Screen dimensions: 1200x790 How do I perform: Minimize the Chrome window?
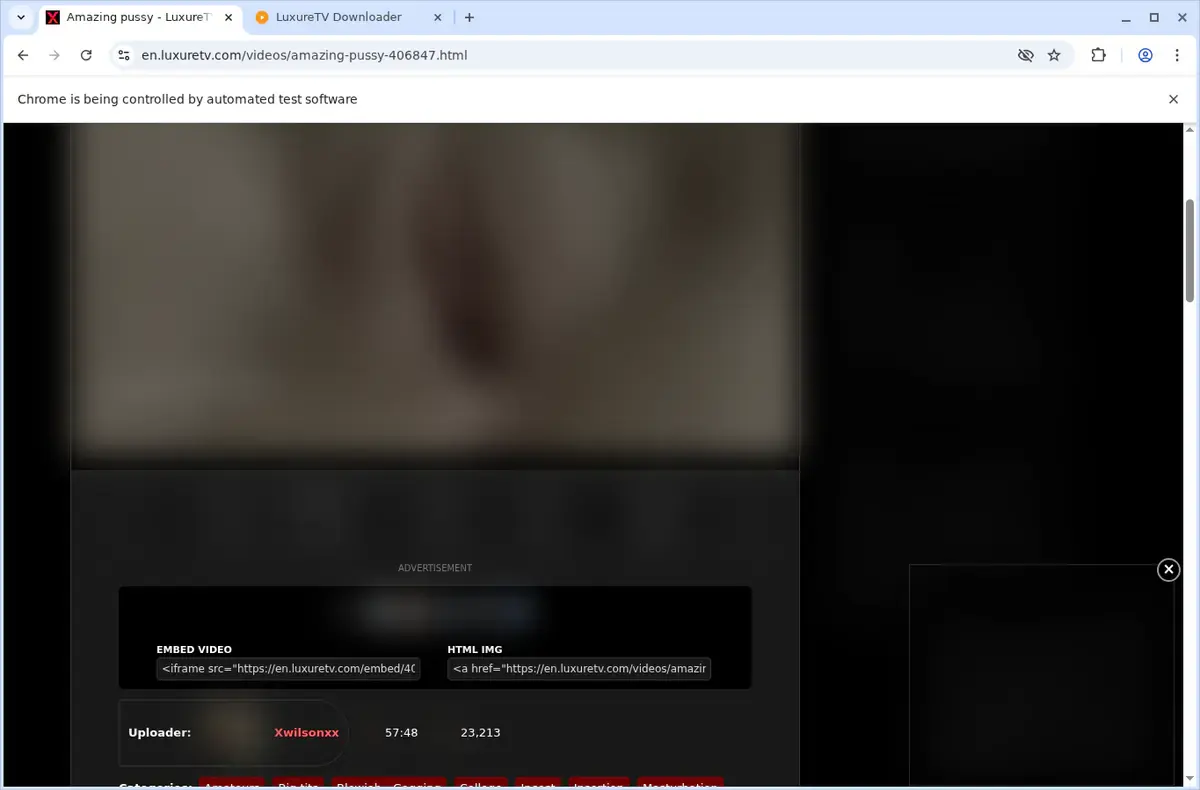point(1125,17)
